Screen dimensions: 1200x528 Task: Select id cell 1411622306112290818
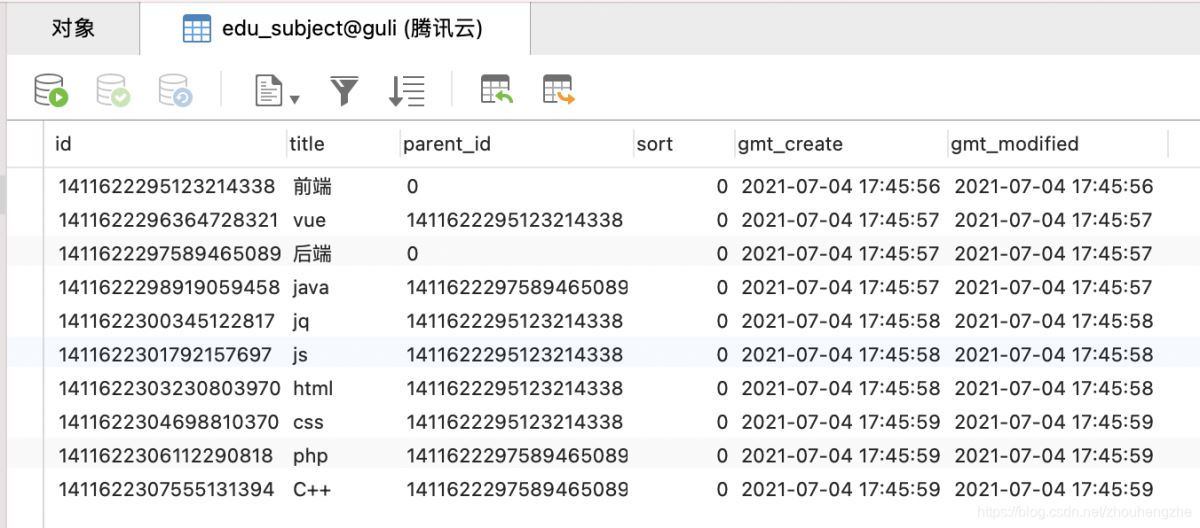click(166, 456)
